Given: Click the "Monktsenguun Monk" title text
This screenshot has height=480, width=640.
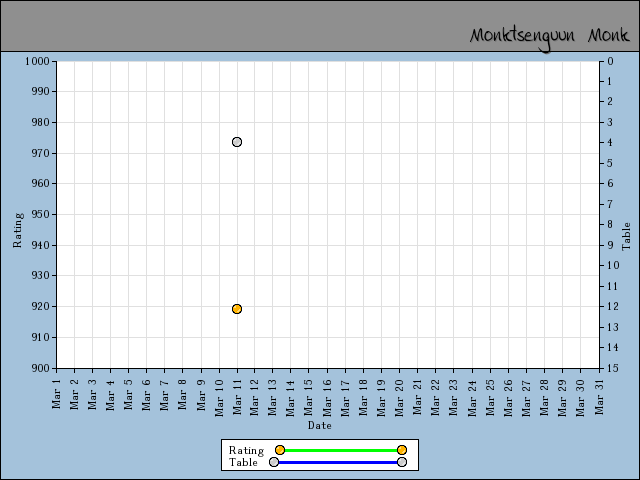Looking at the screenshot, I should pyautogui.click(x=549, y=38).
